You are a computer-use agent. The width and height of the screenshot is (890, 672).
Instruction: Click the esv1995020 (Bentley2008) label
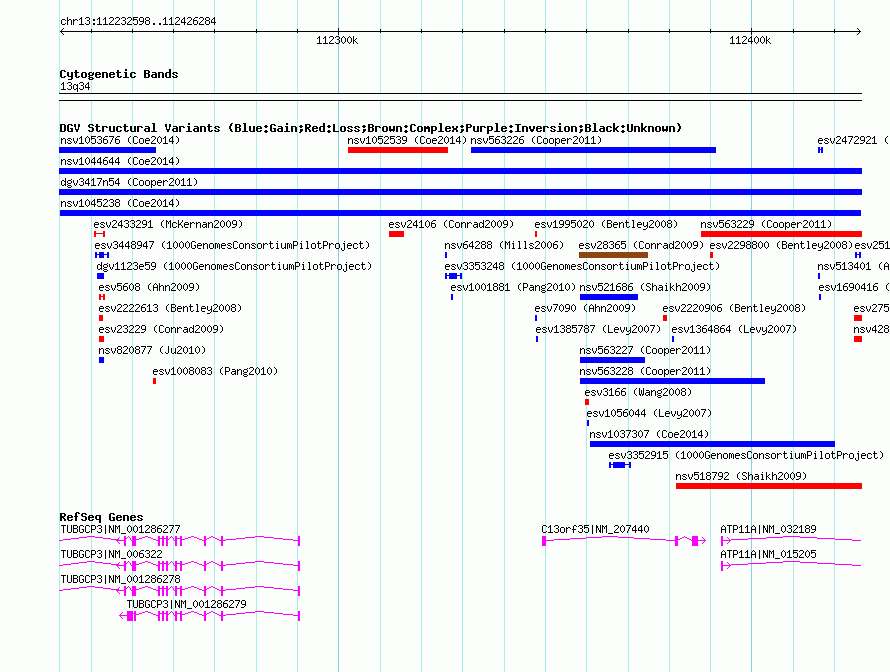point(606,224)
